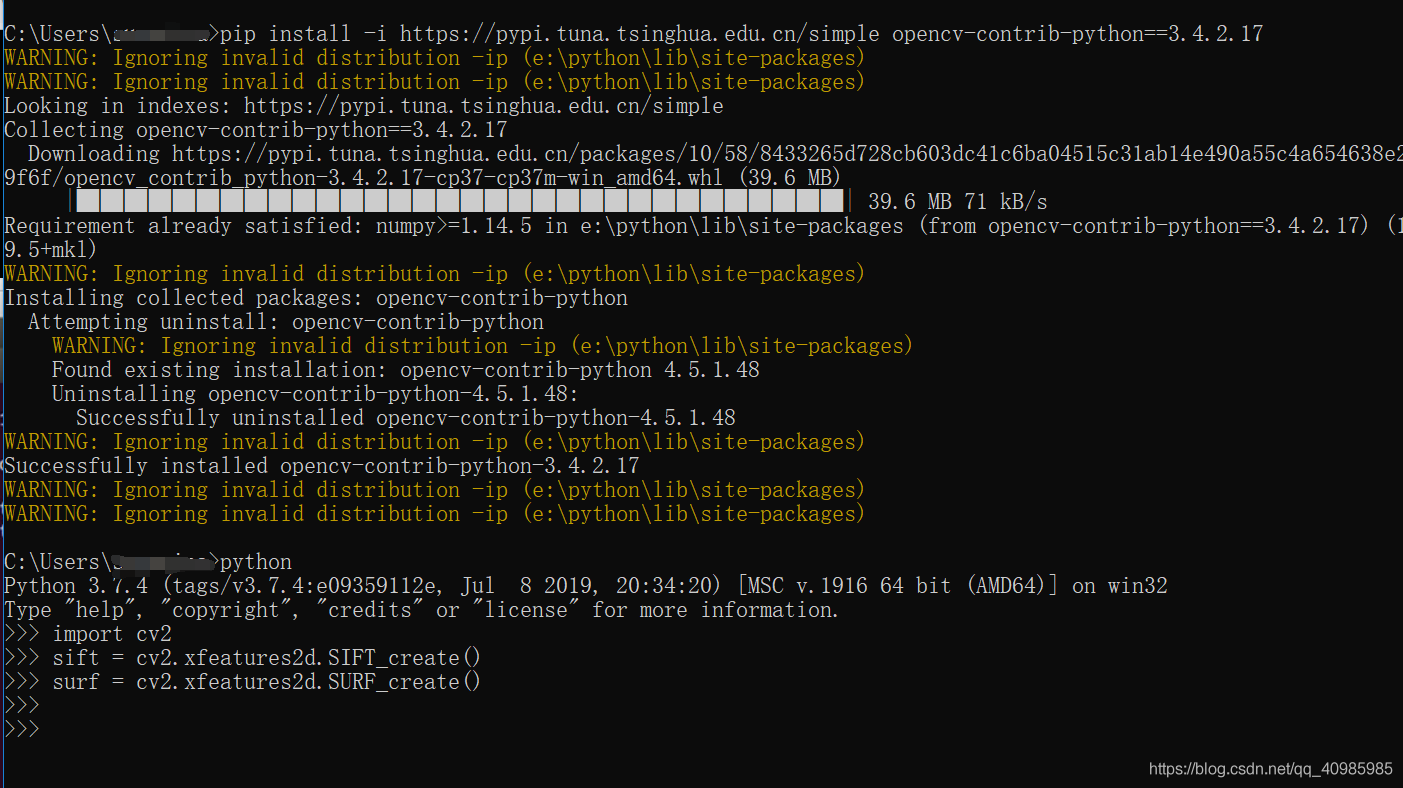1403x788 pixels.
Task: Click the SURF_create() statement line
Action: (267, 681)
